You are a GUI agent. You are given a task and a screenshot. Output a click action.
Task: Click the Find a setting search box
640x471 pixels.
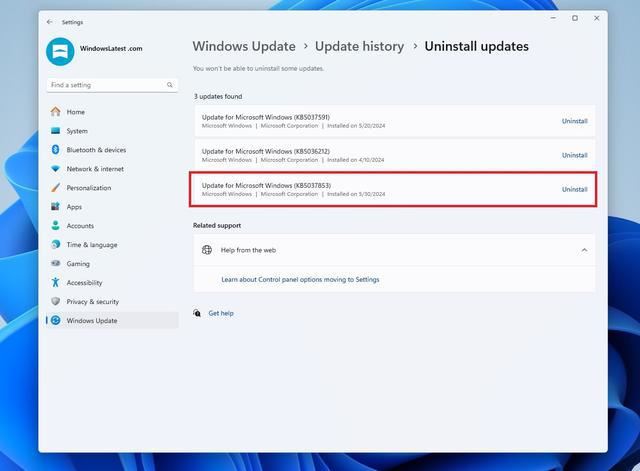pos(105,85)
